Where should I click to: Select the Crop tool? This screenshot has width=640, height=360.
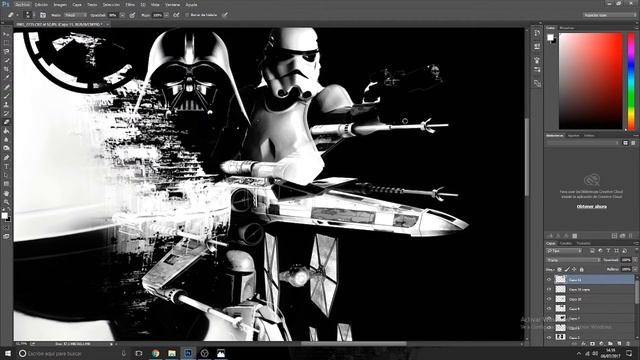point(6,69)
